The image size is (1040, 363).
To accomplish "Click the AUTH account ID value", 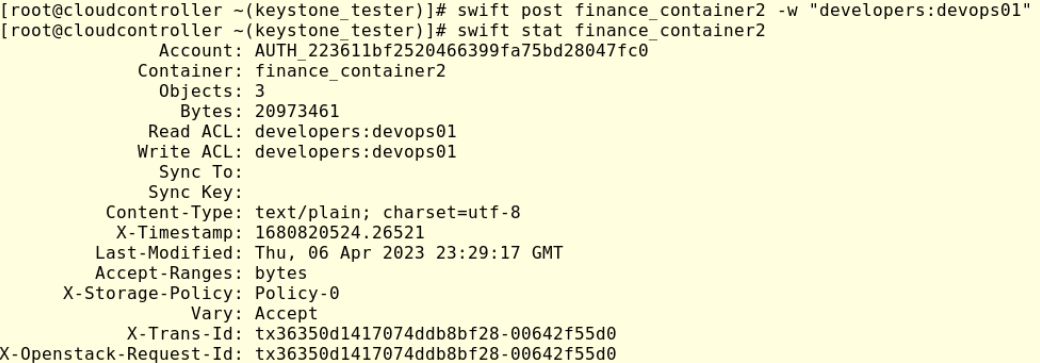I will (x=452, y=51).
